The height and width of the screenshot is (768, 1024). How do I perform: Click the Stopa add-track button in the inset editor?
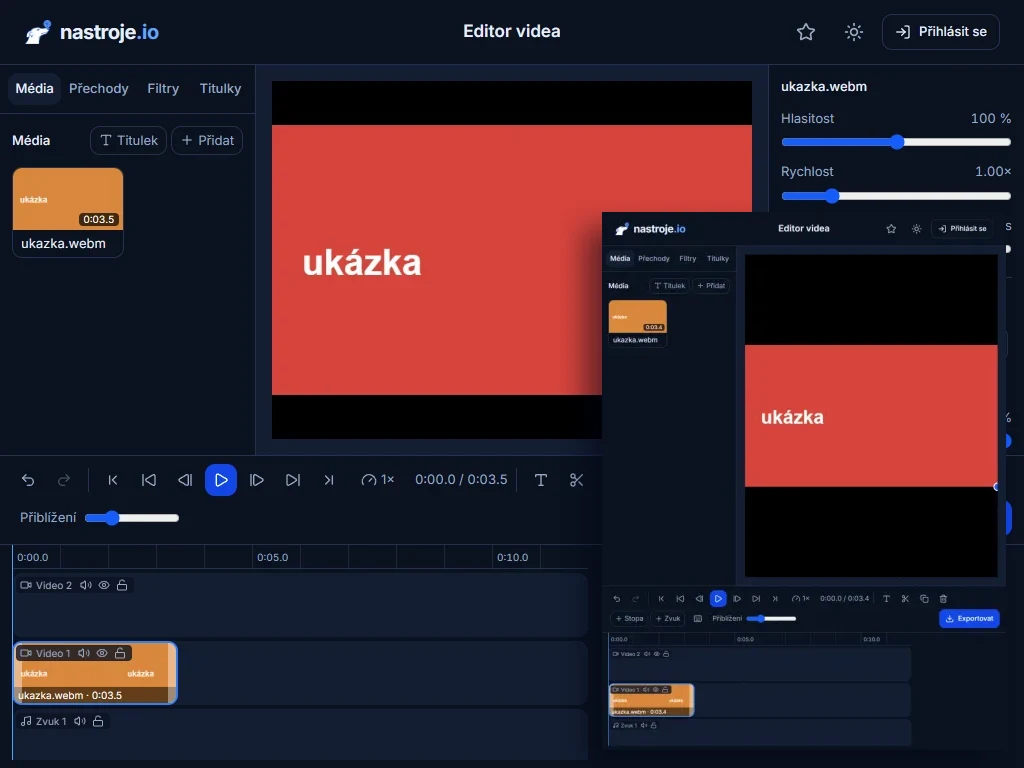(x=630, y=618)
